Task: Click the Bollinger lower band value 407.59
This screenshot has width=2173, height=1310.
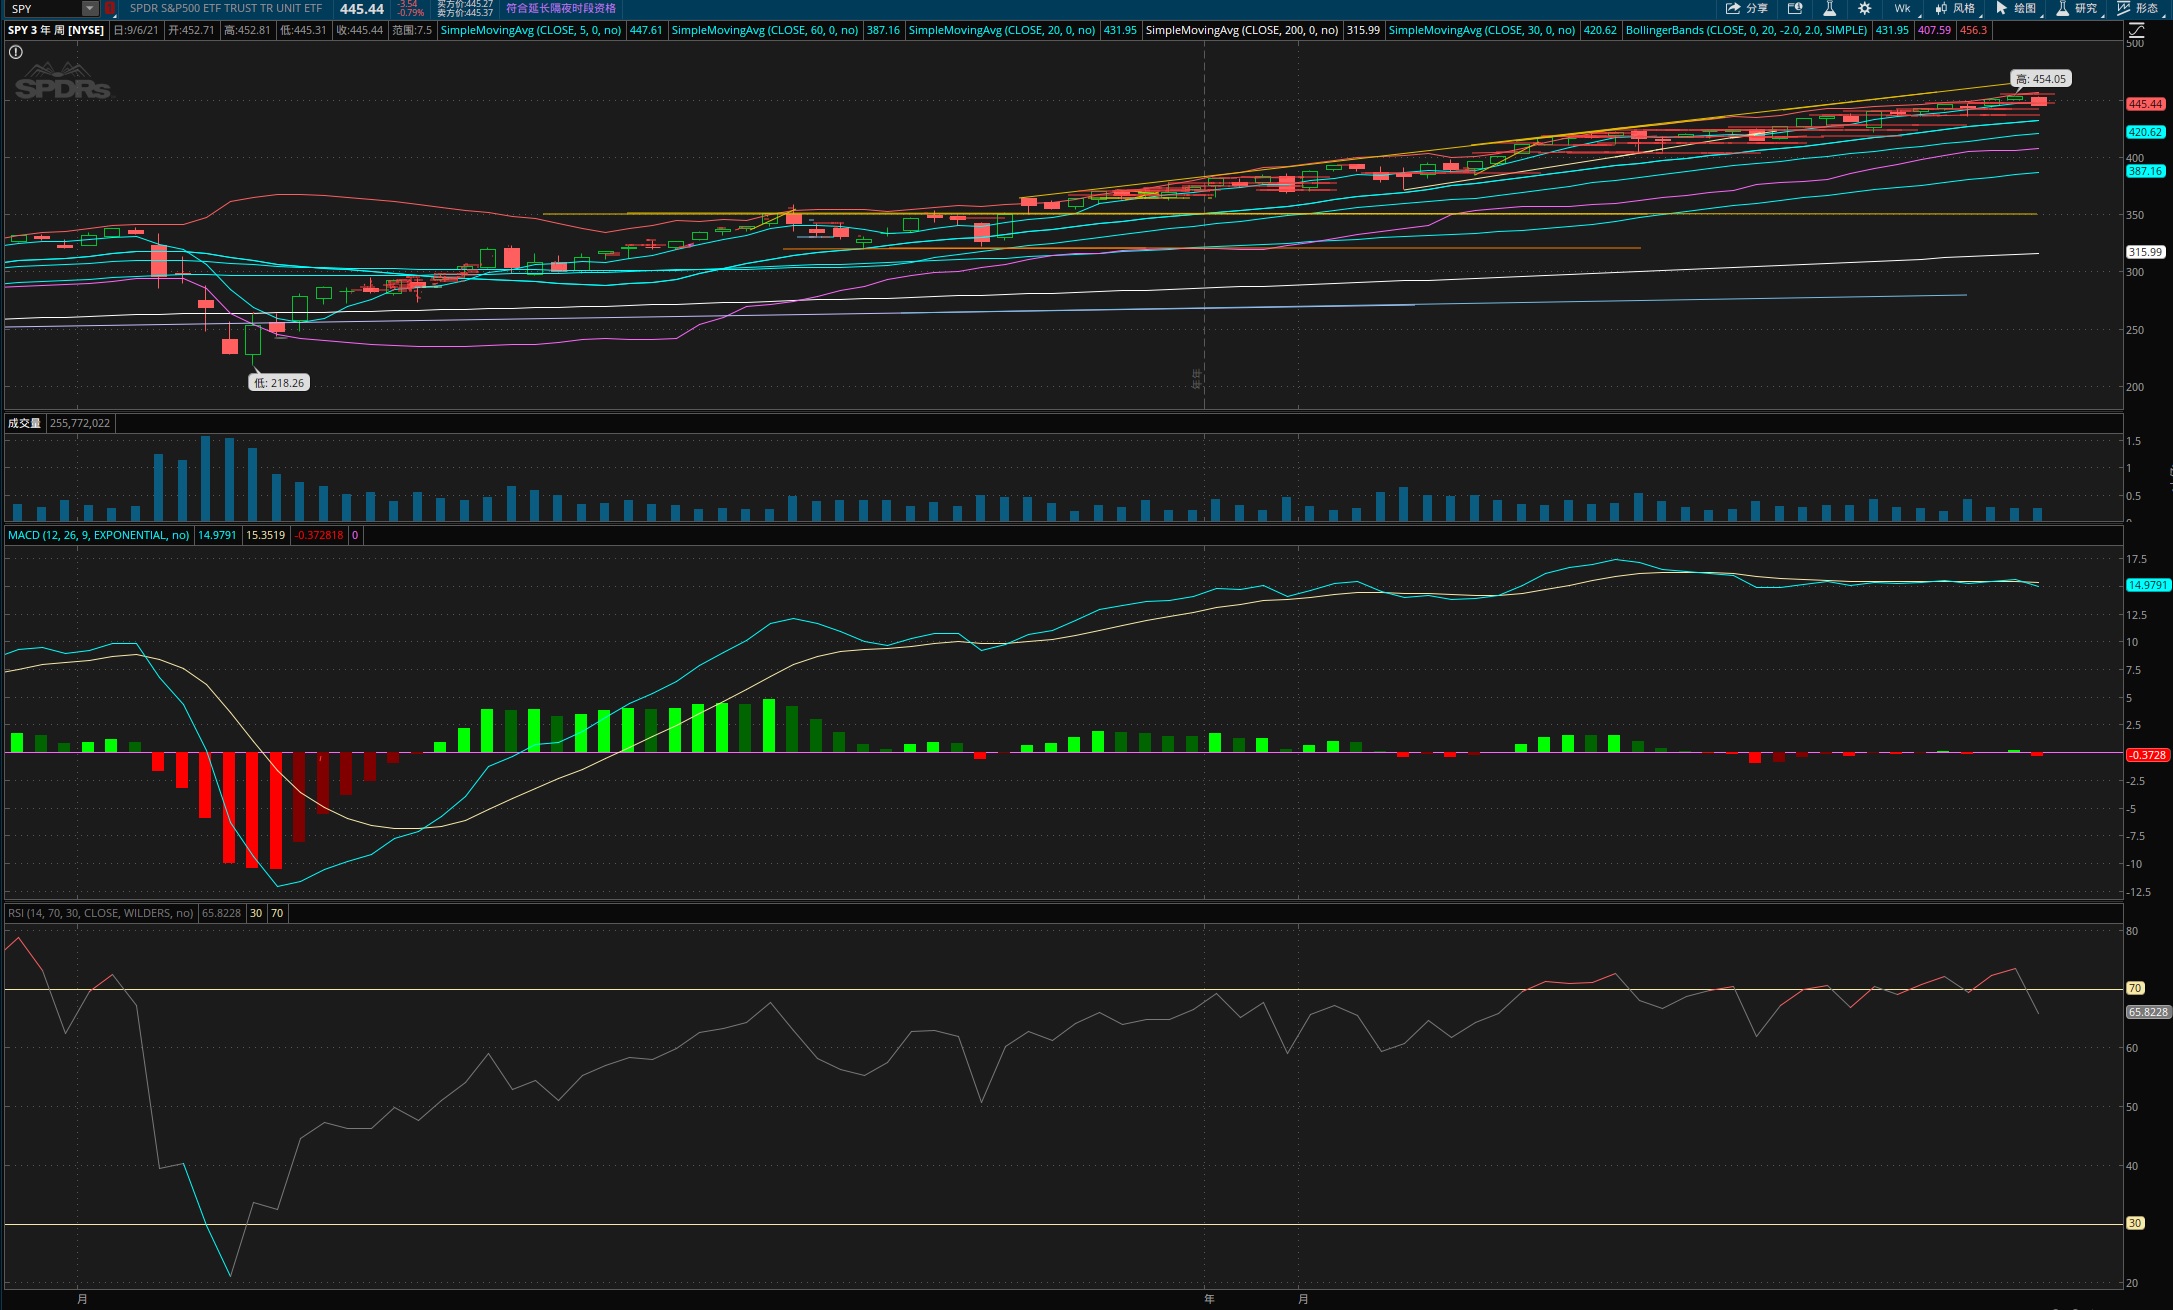Action: [1935, 30]
